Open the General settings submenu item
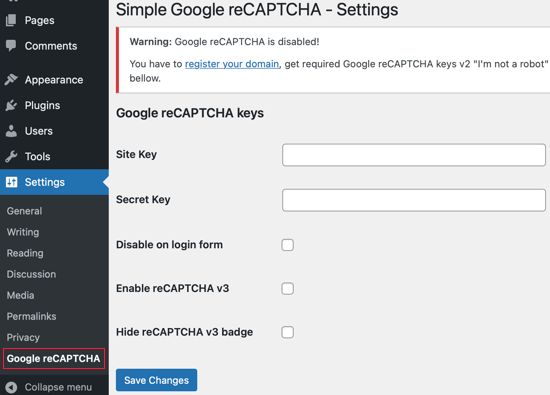Image resolution: width=550 pixels, height=395 pixels. tap(25, 211)
